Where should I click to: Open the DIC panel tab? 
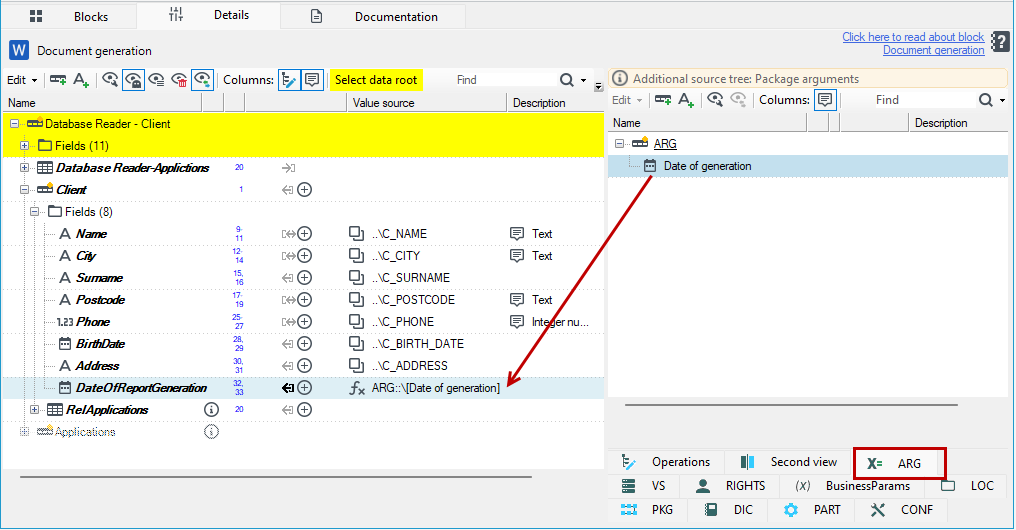(728, 509)
